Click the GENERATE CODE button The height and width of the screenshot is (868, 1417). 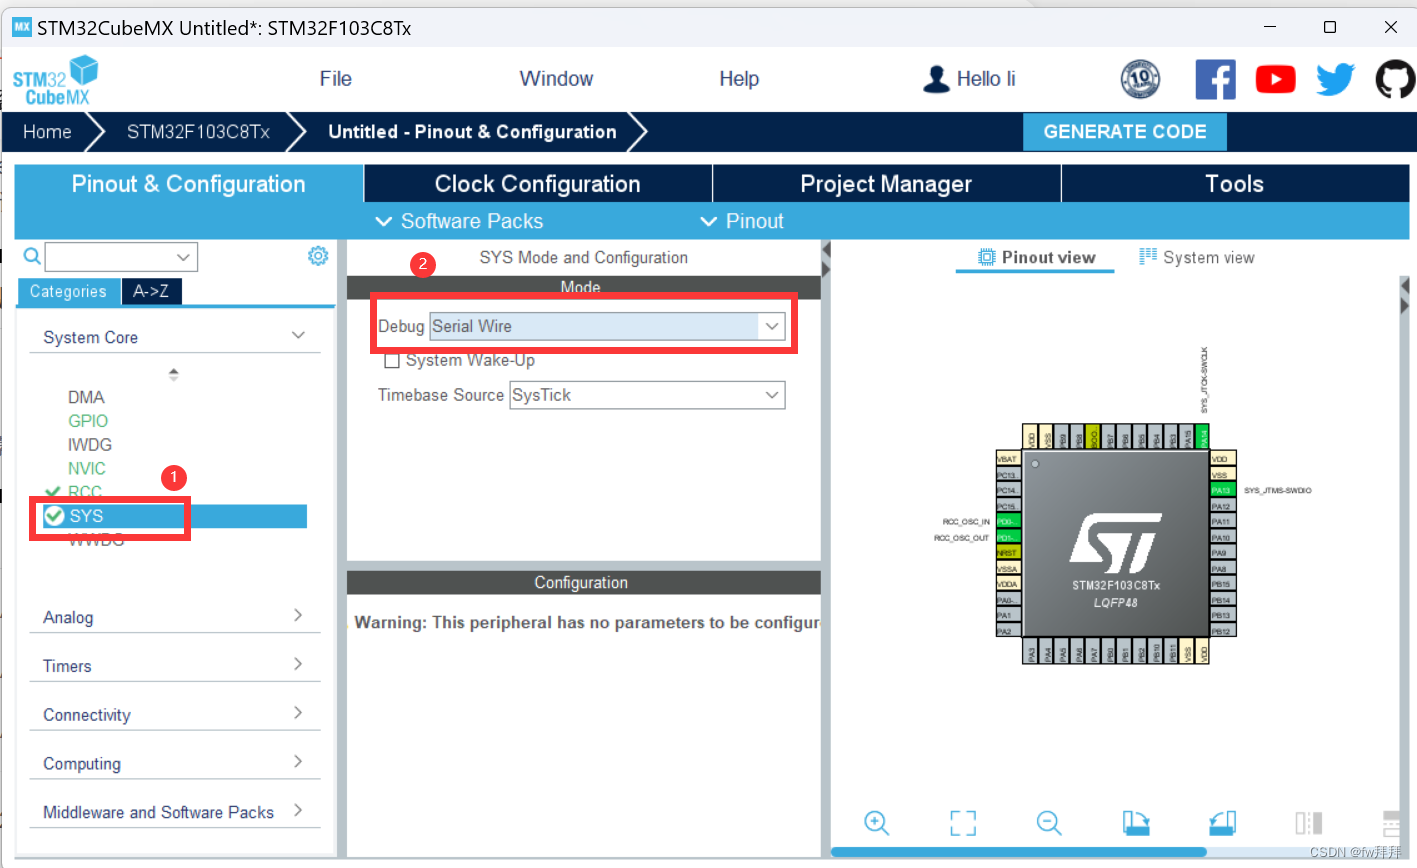(x=1125, y=132)
